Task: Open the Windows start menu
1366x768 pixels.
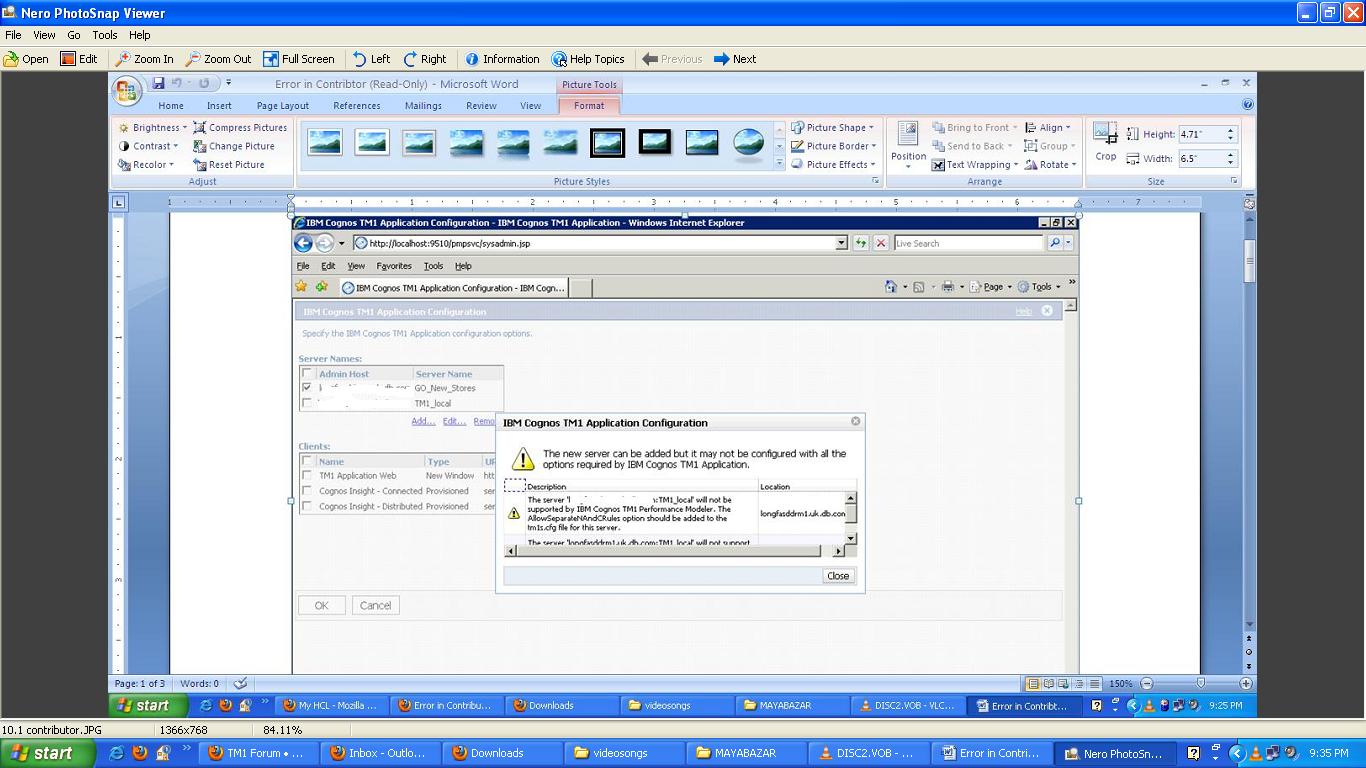Action: click(48, 753)
